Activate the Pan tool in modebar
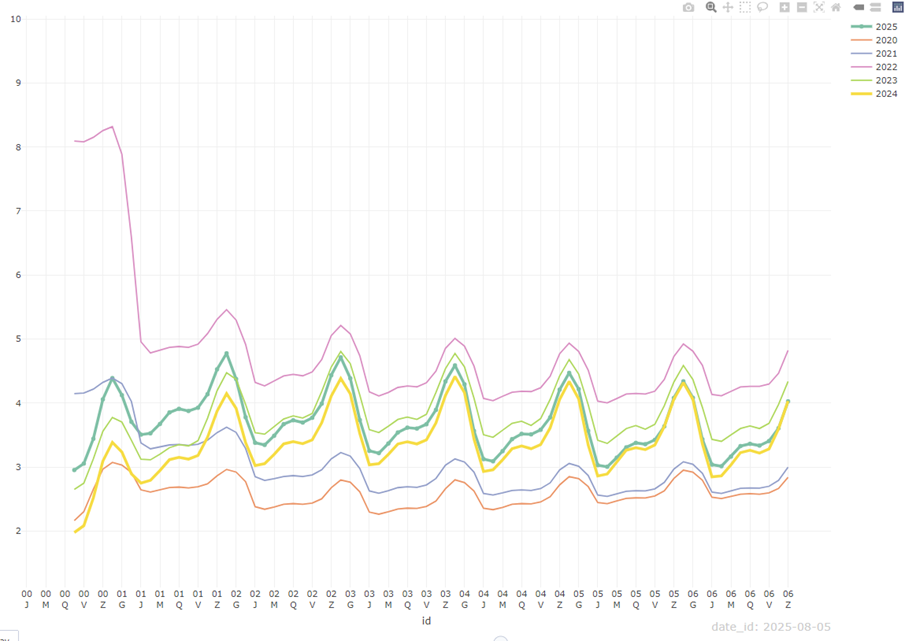905x641 pixels. click(x=728, y=7)
